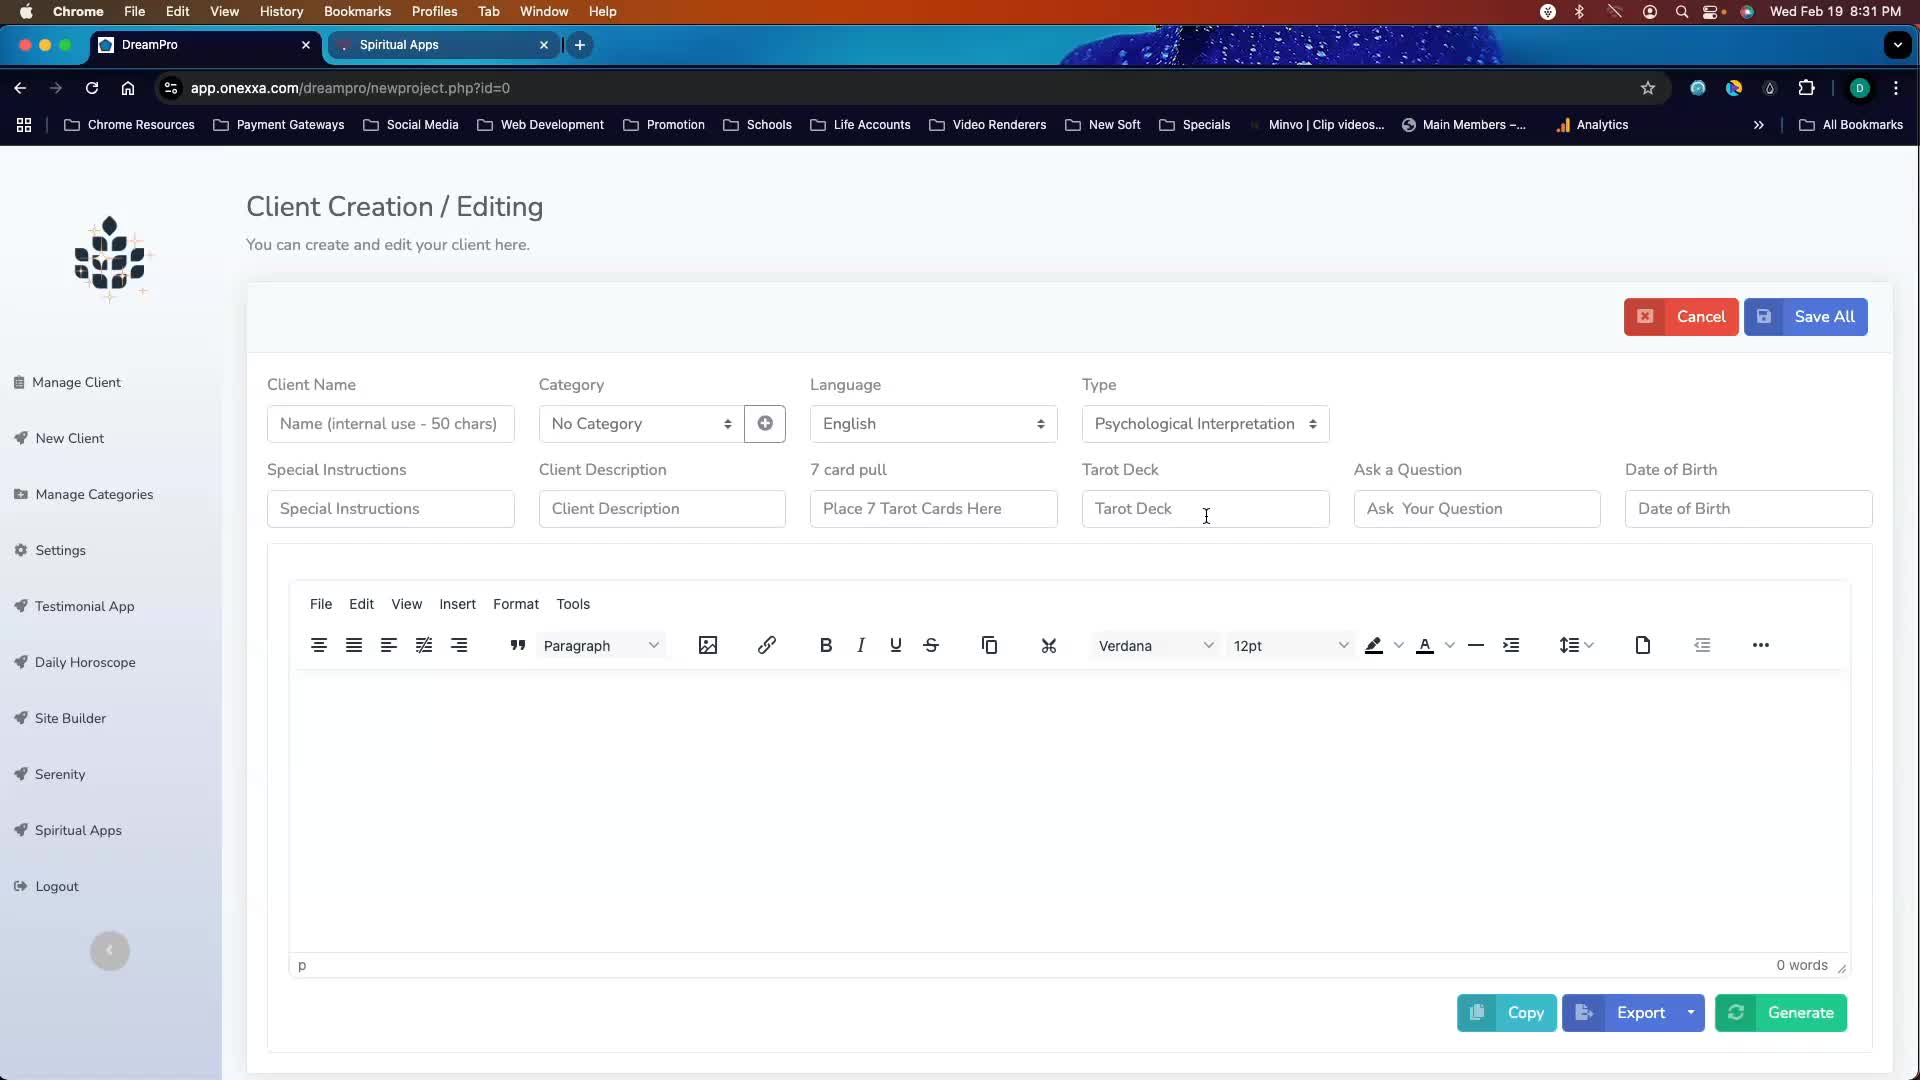Viewport: 1920px width, 1080px height.
Task: Toggle strikethrough formatting
Action: [x=931, y=646]
